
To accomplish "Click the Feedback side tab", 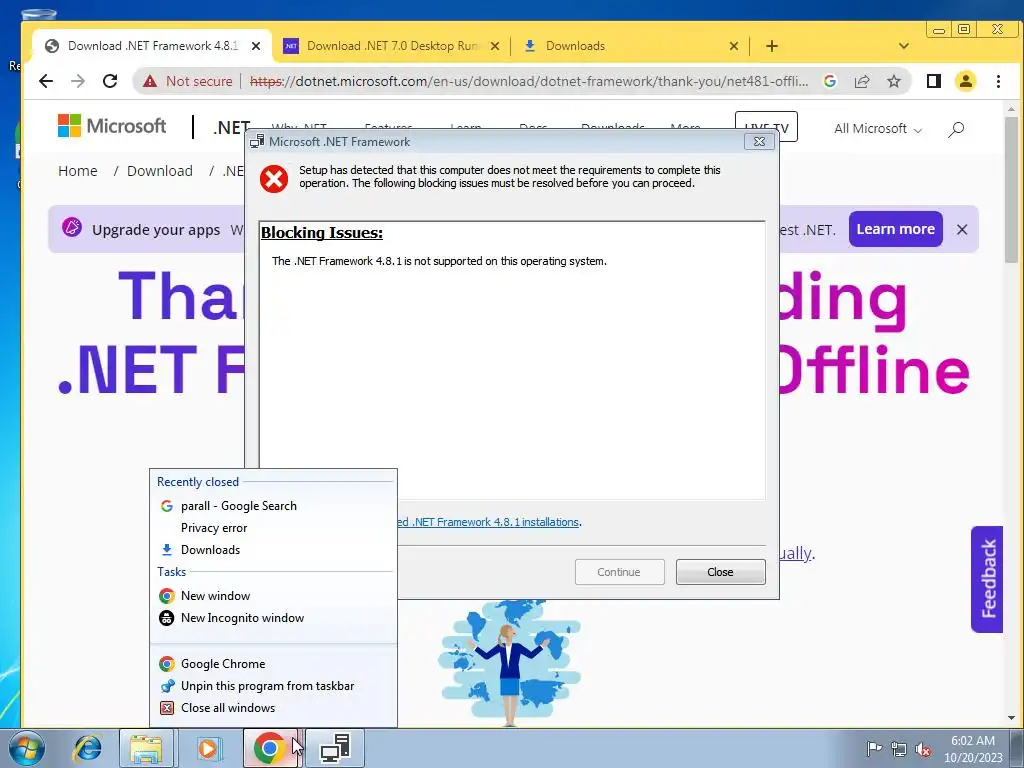I will point(987,579).
